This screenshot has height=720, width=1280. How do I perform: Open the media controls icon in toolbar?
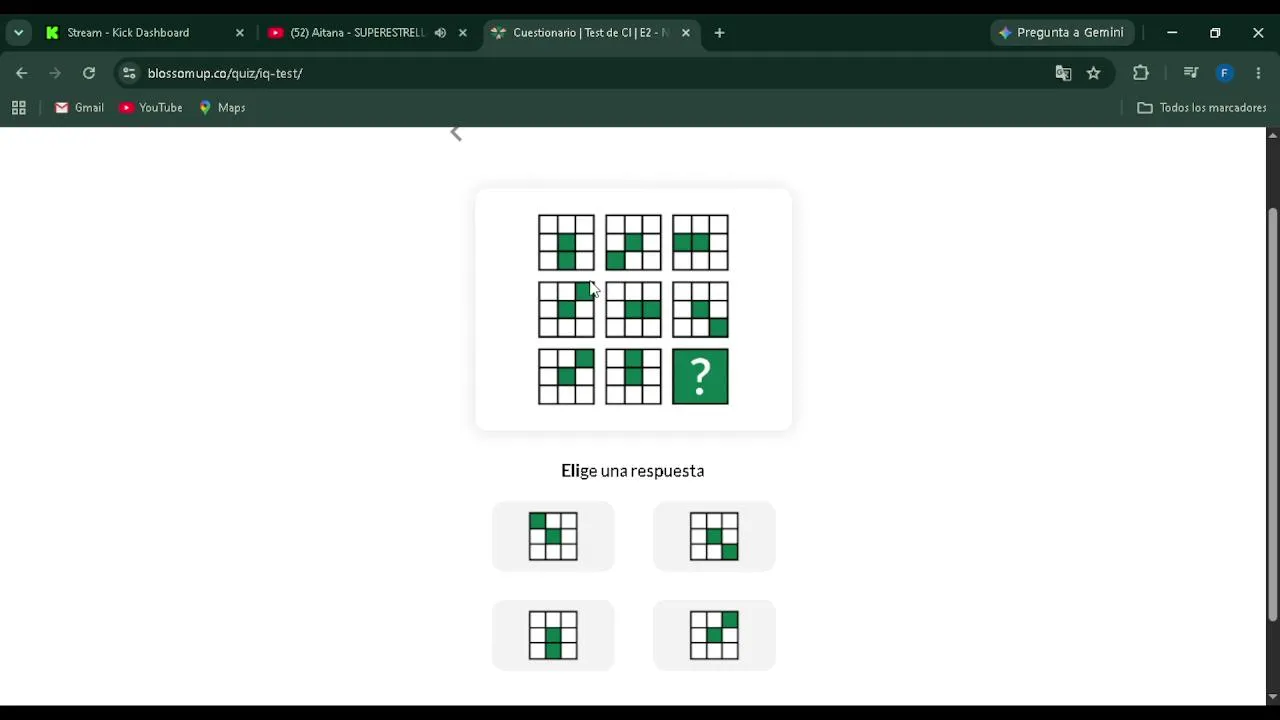(1190, 73)
